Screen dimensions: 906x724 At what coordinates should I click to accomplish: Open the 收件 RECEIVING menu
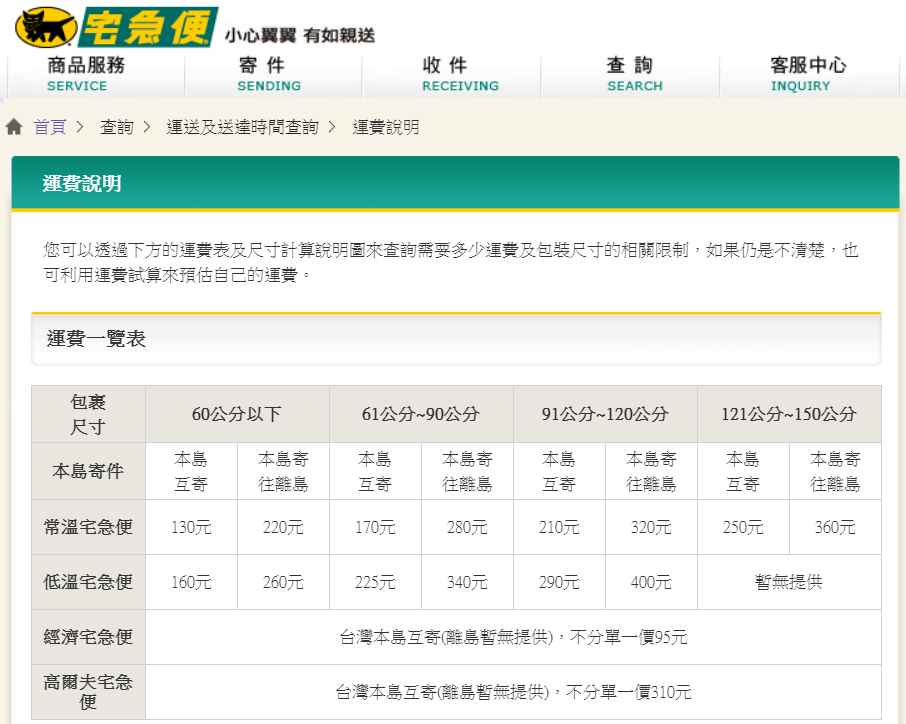click(x=460, y=74)
